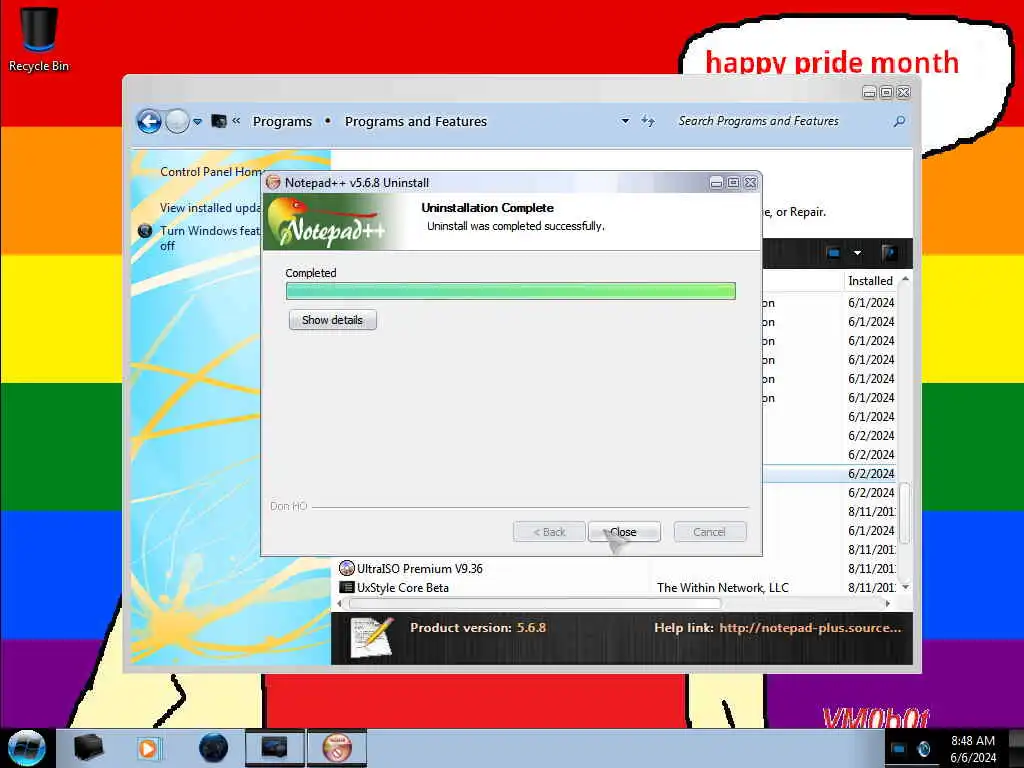This screenshot has width=1024, height=768.
Task: Open the black folder taskbar icon
Action: pyautogui.click(x=88, y=747)
